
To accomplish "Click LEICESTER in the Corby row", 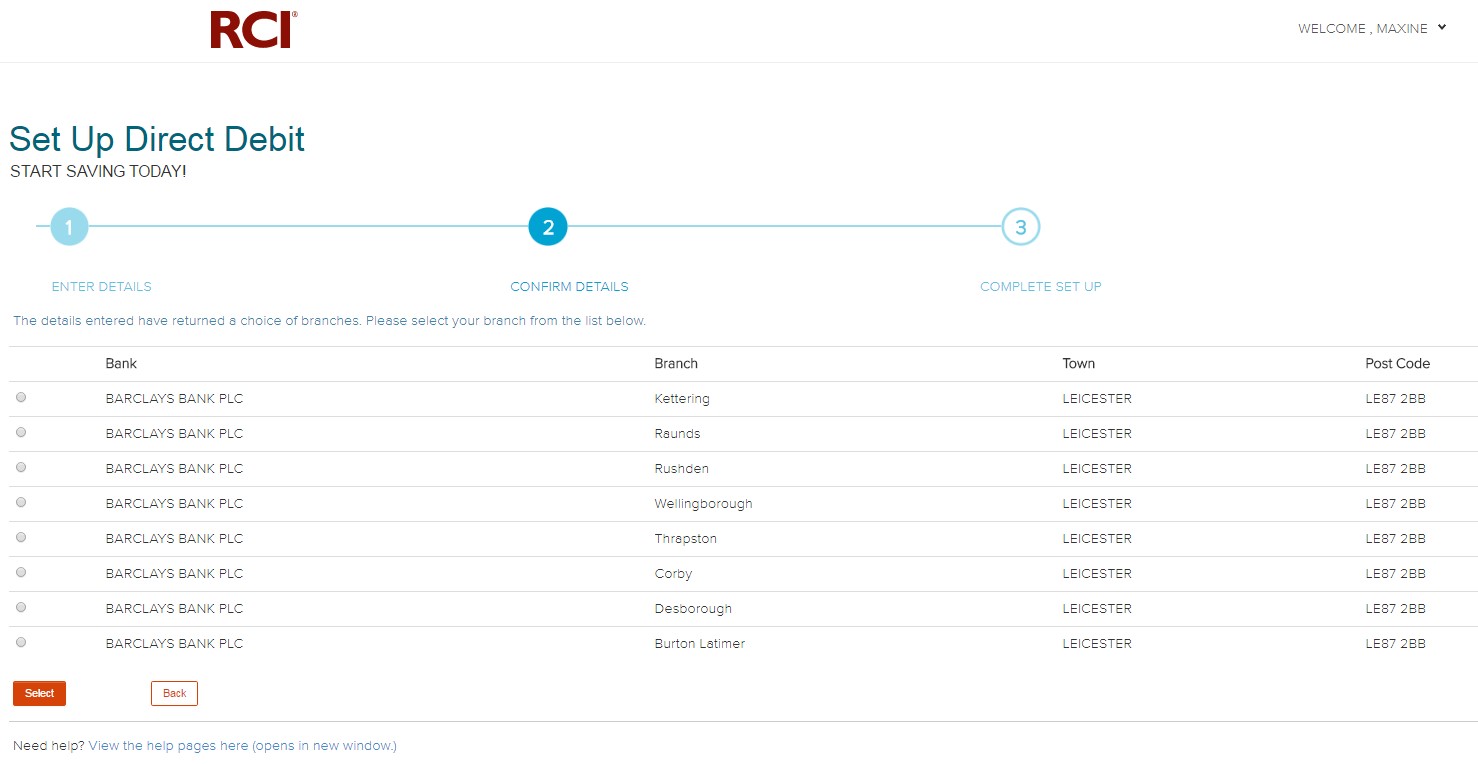I will (1097, 574).
